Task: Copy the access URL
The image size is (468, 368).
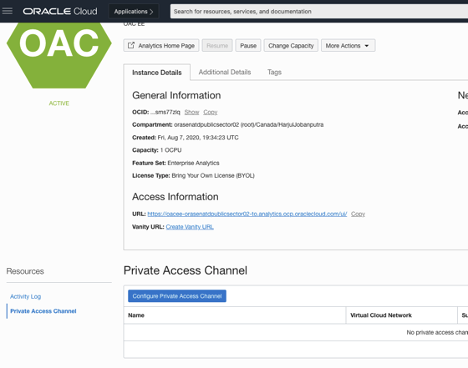Action: point(358,214)
